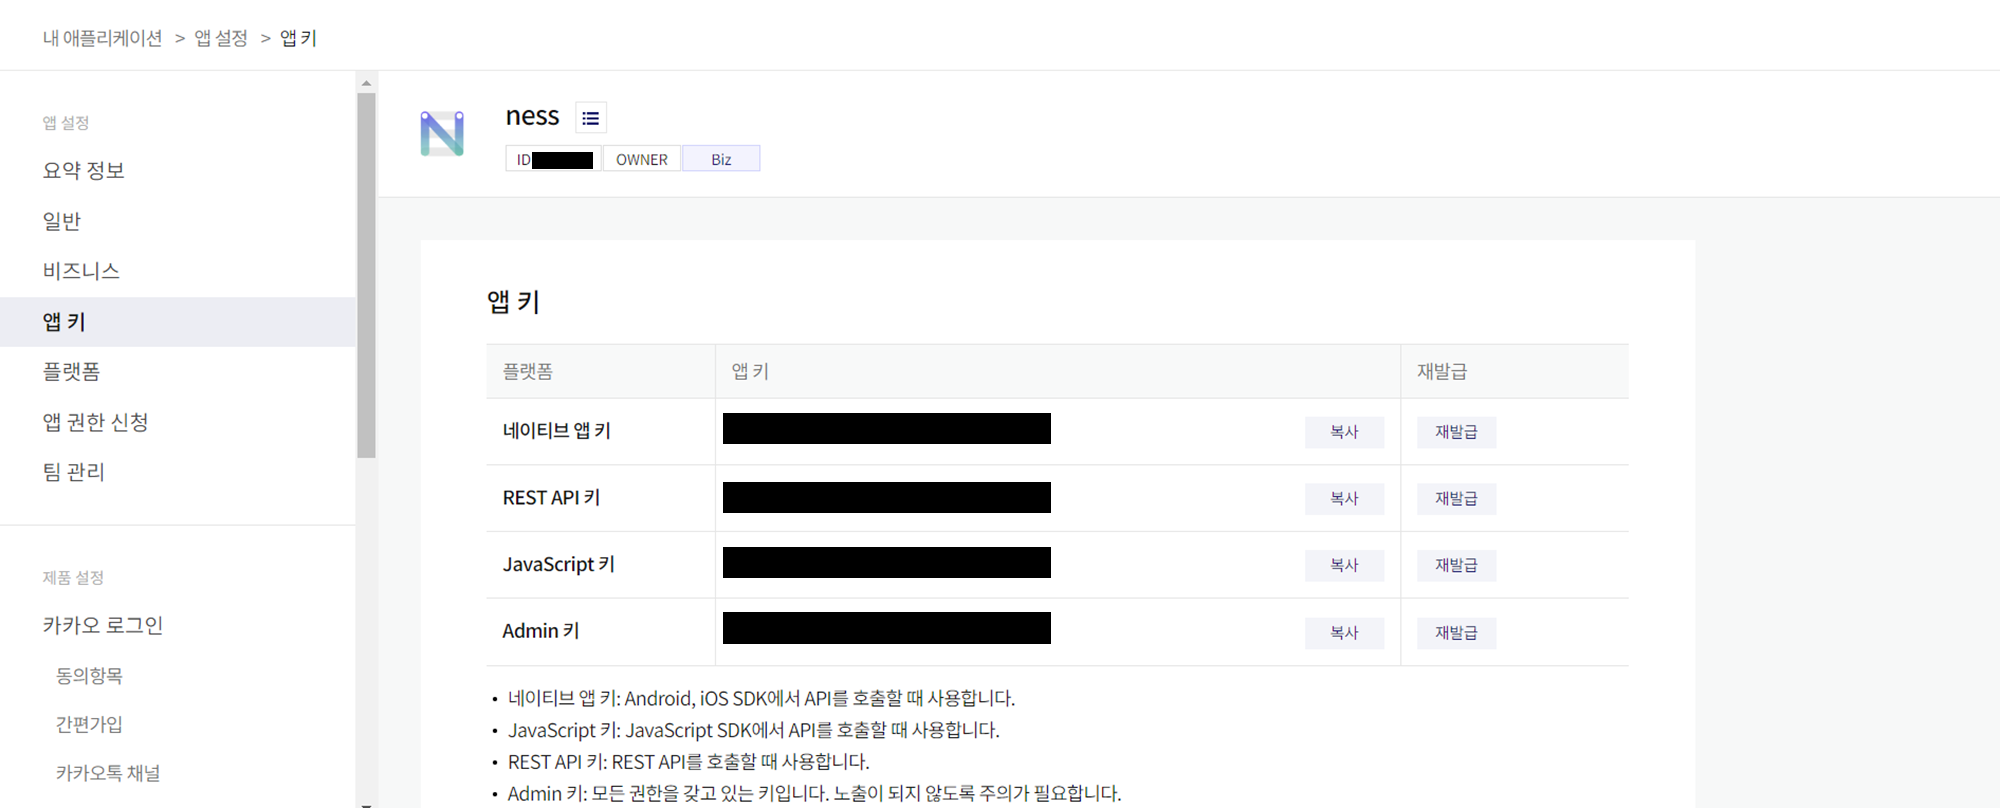
Task: Click the JavaScript 키 row label
Action: [558, 564]
